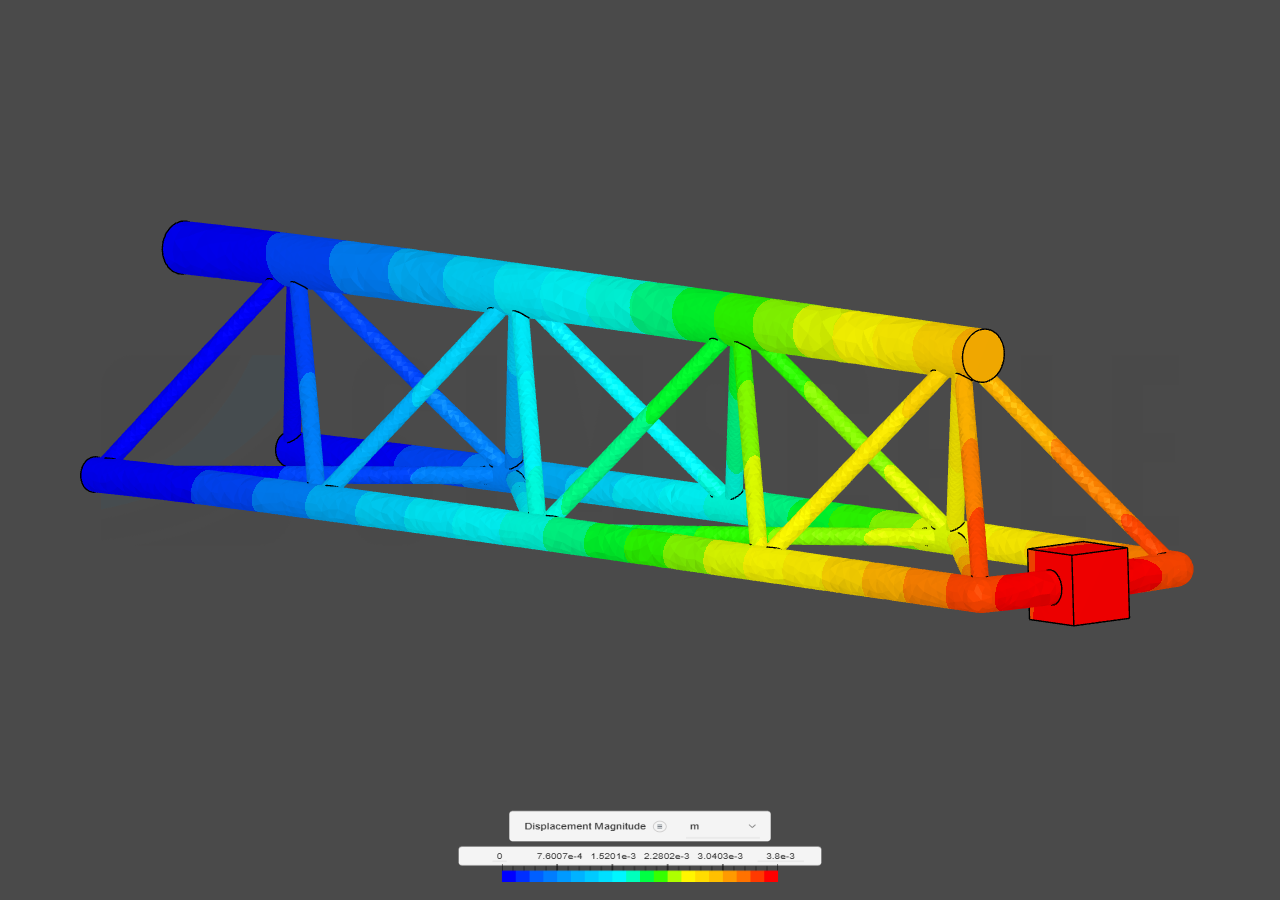Screen dimensions: 1280x900
Task: Edit the minimum legend value 0
Action: coord(498,856)
